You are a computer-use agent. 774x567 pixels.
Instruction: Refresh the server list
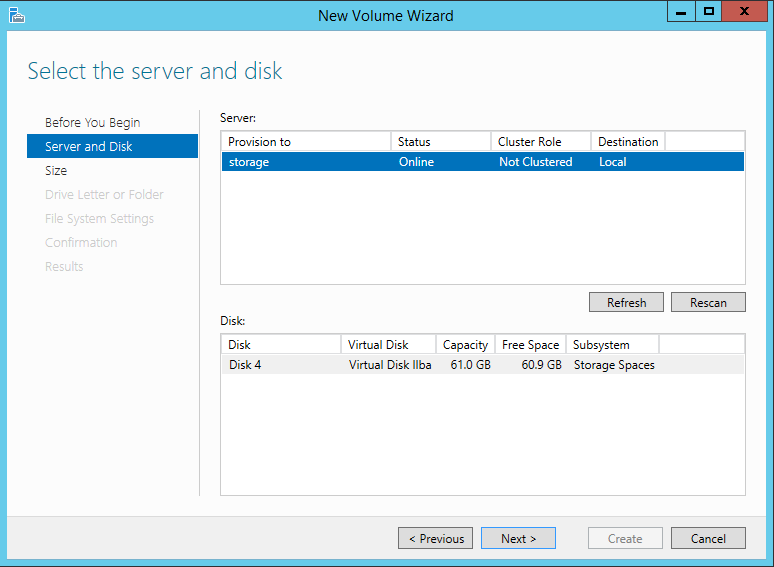pos(626,302)
